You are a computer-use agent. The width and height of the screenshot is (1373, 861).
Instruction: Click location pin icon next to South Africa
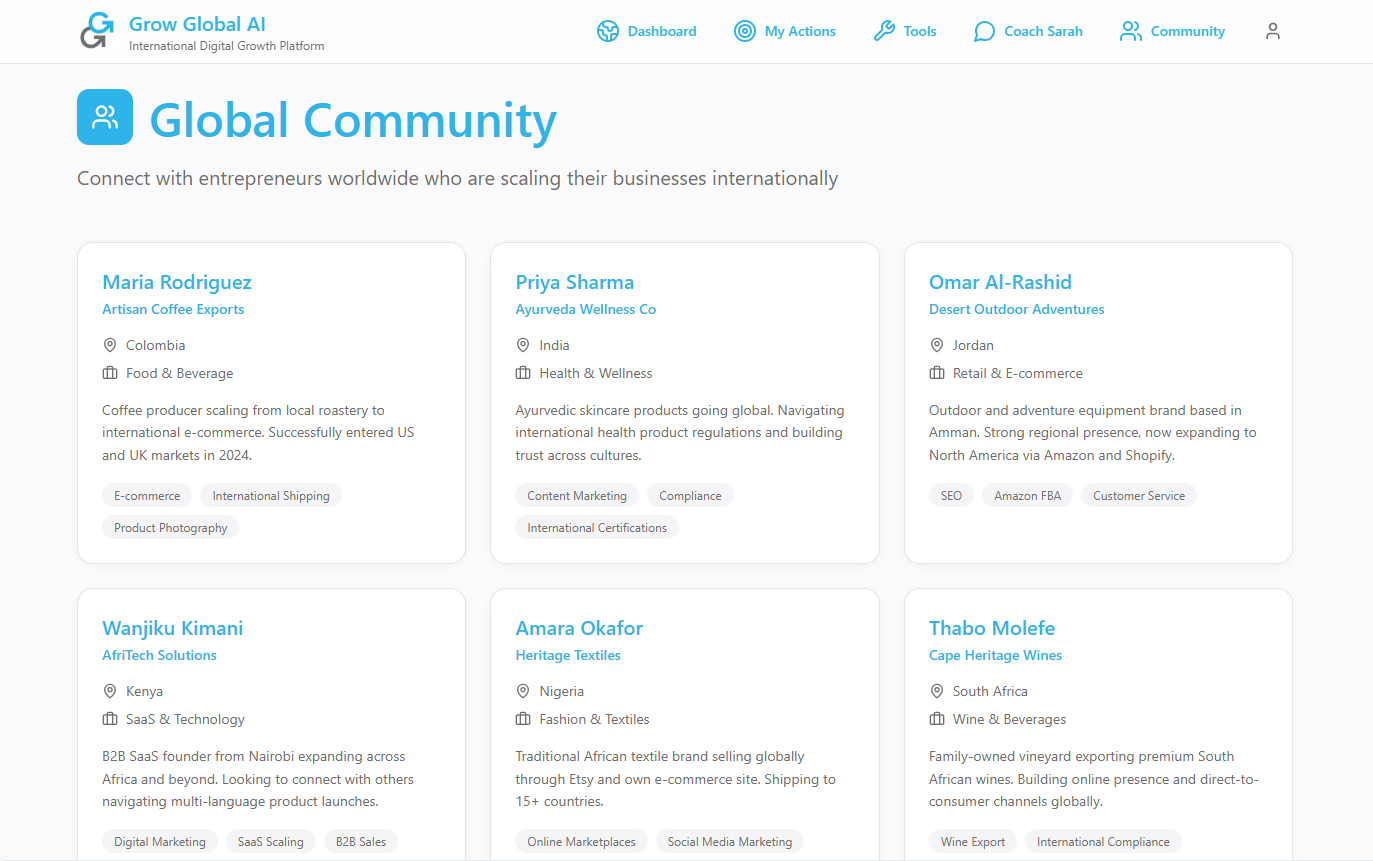click(x=937, y=691)
